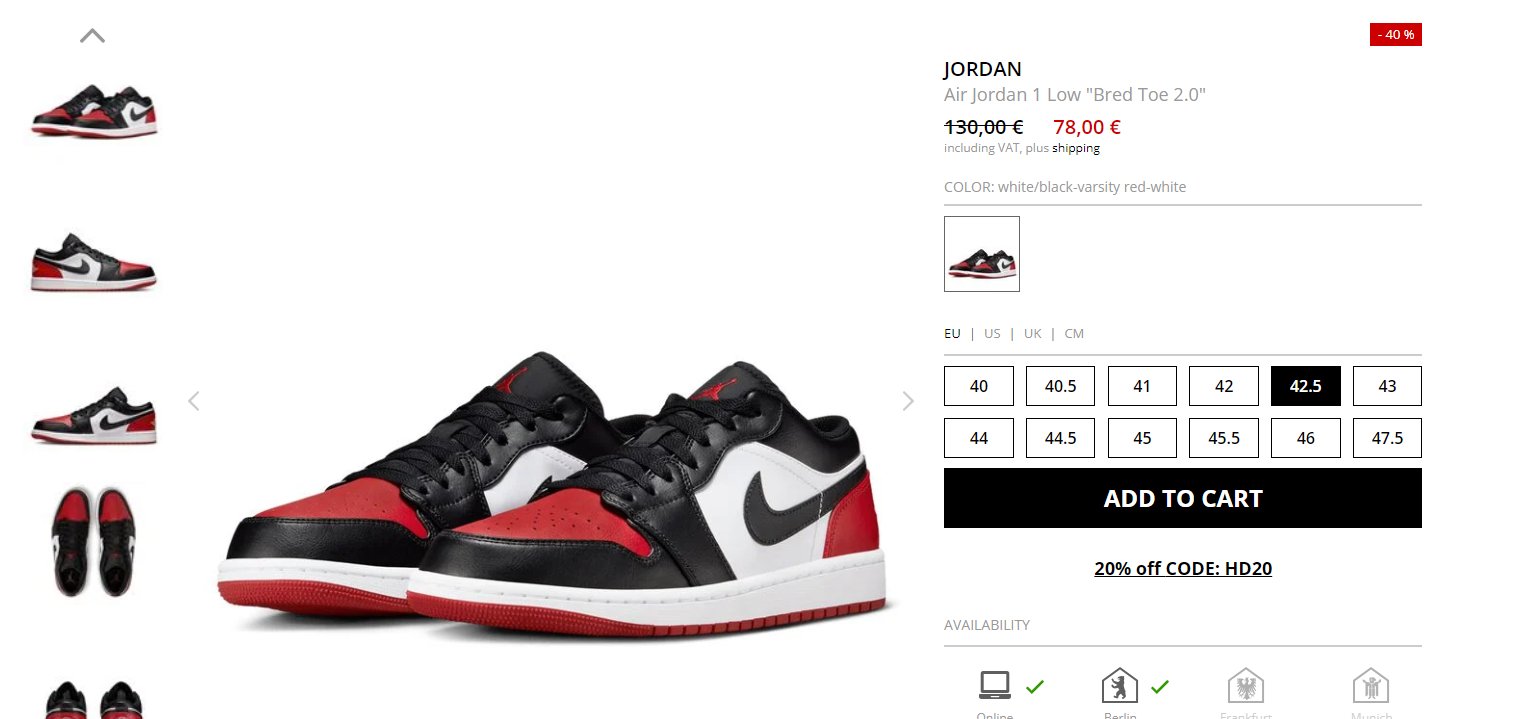Open the shipping info link
This screenshot has width=1516, height=719.
[x=1076, y=148]
